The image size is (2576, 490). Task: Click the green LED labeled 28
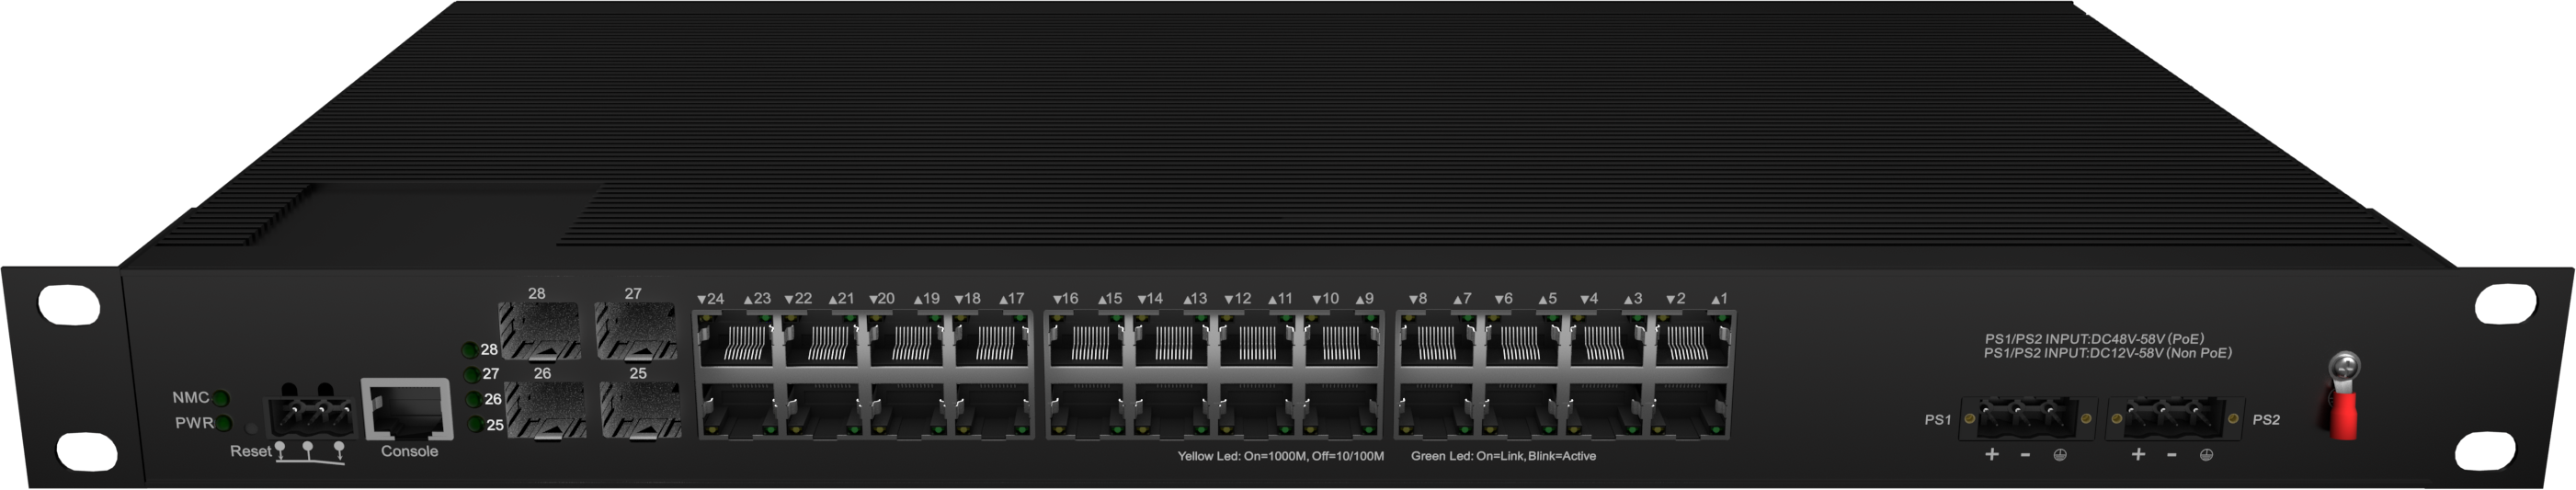(469, 350)
